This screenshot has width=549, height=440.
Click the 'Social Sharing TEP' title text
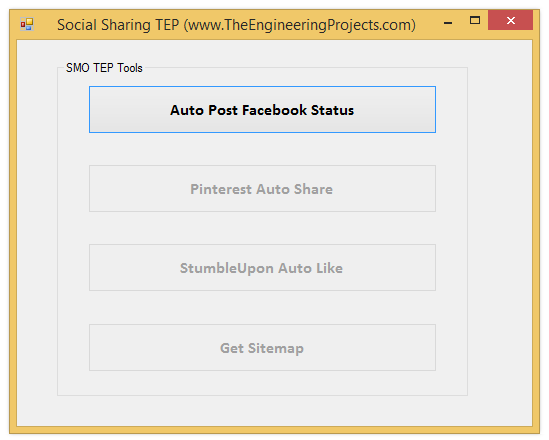point(118,25)
